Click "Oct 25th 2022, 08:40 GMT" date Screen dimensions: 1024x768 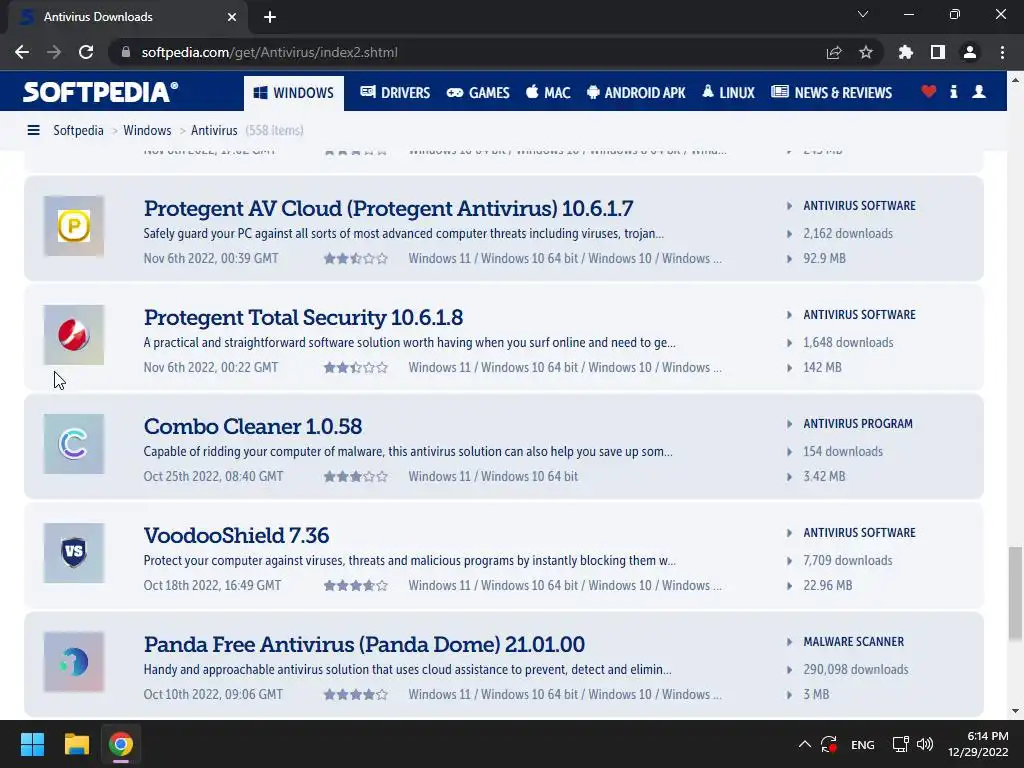point(214,477)
